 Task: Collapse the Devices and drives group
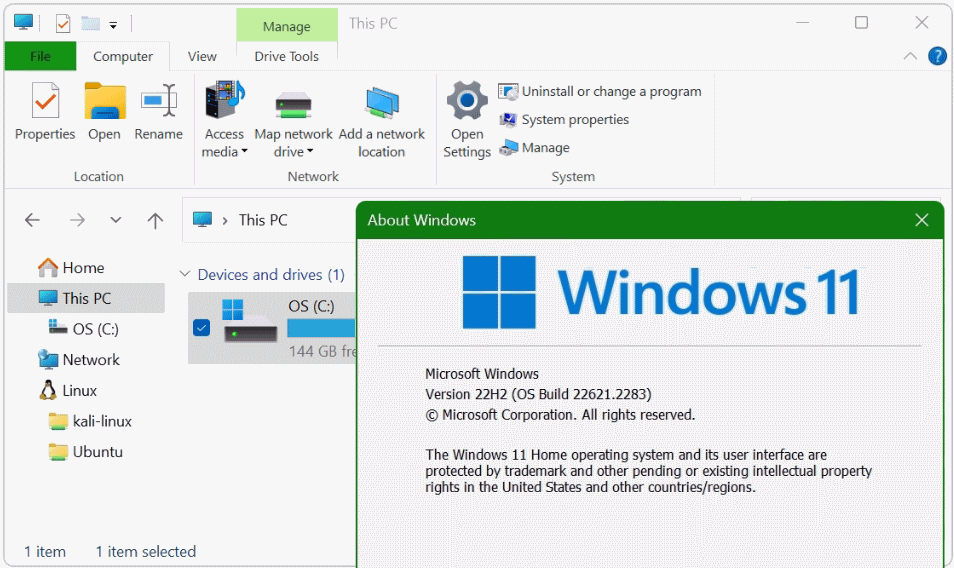pos(185,274)
